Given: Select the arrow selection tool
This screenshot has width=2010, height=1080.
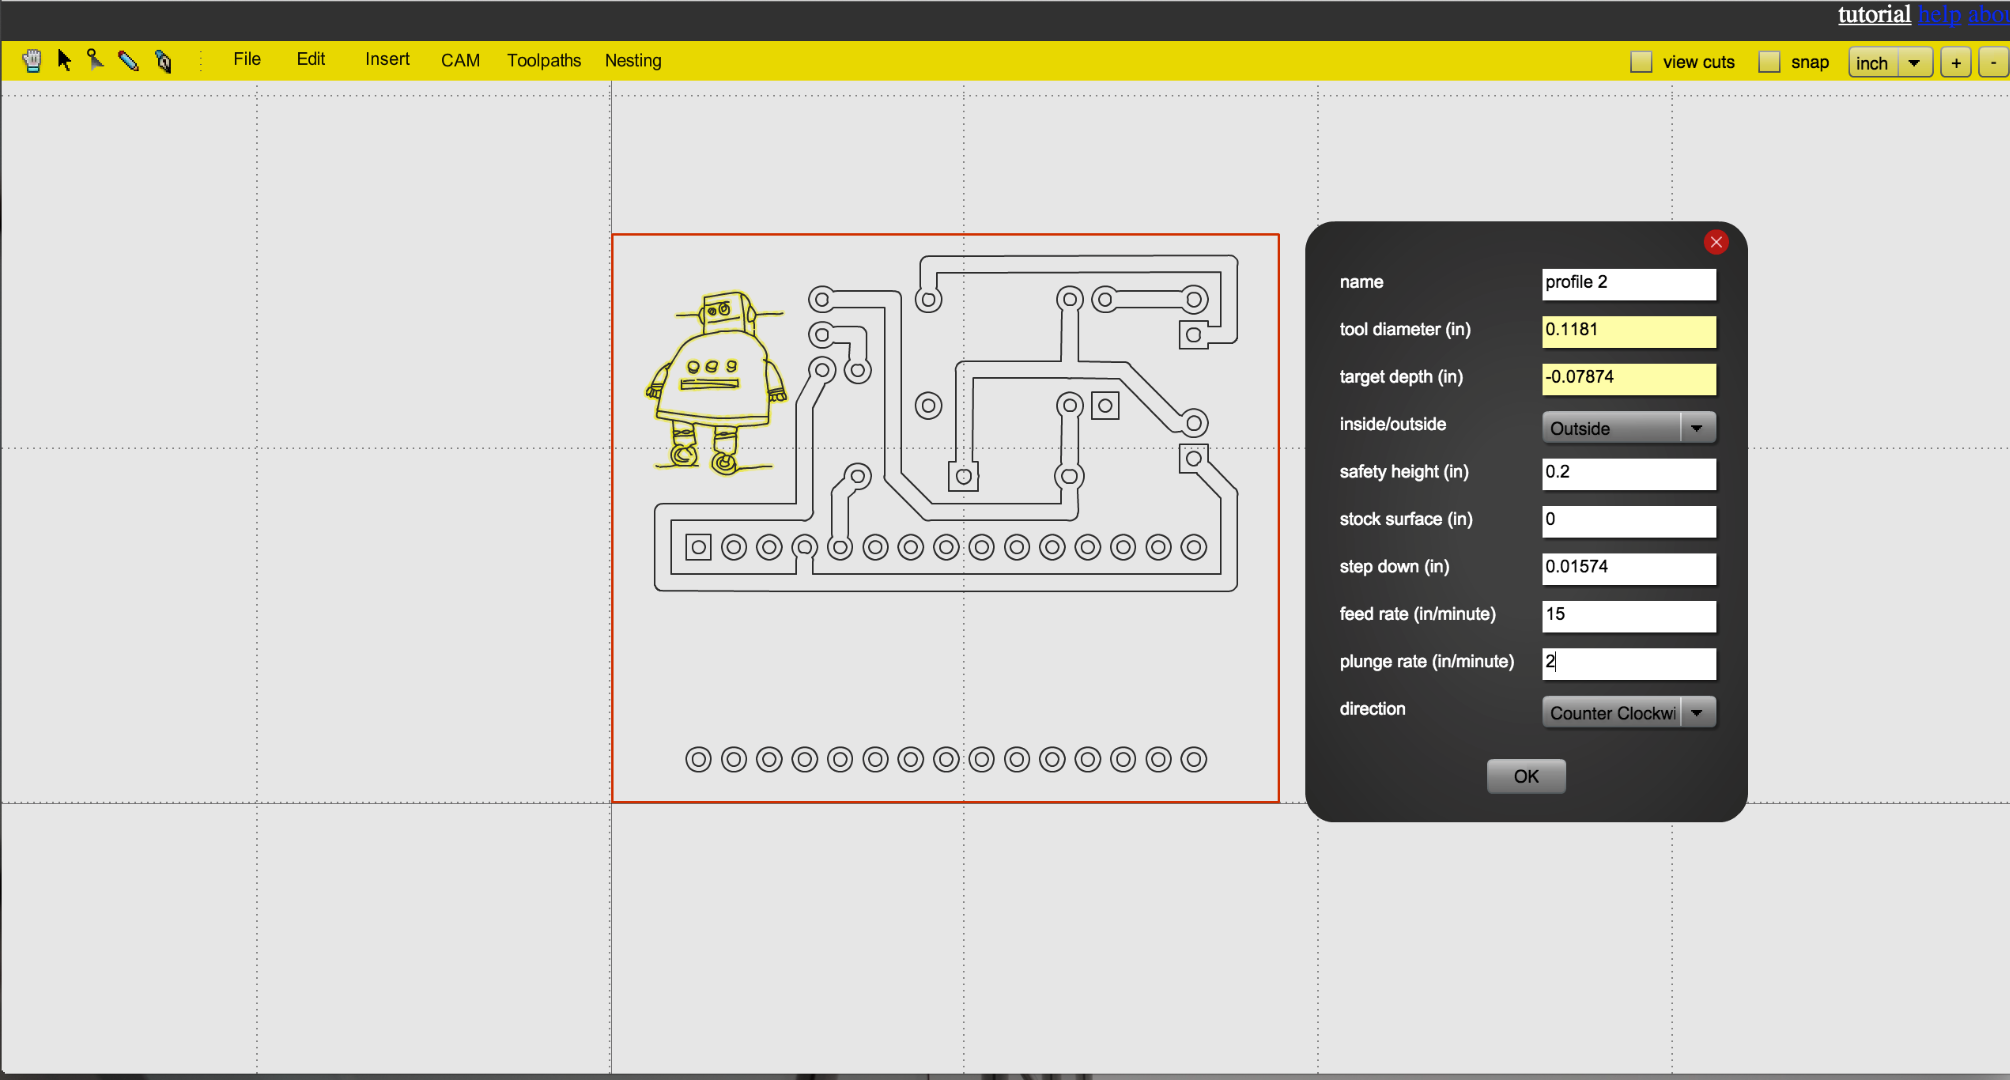Looking at the screenshot, I should [x=64, y=60].
